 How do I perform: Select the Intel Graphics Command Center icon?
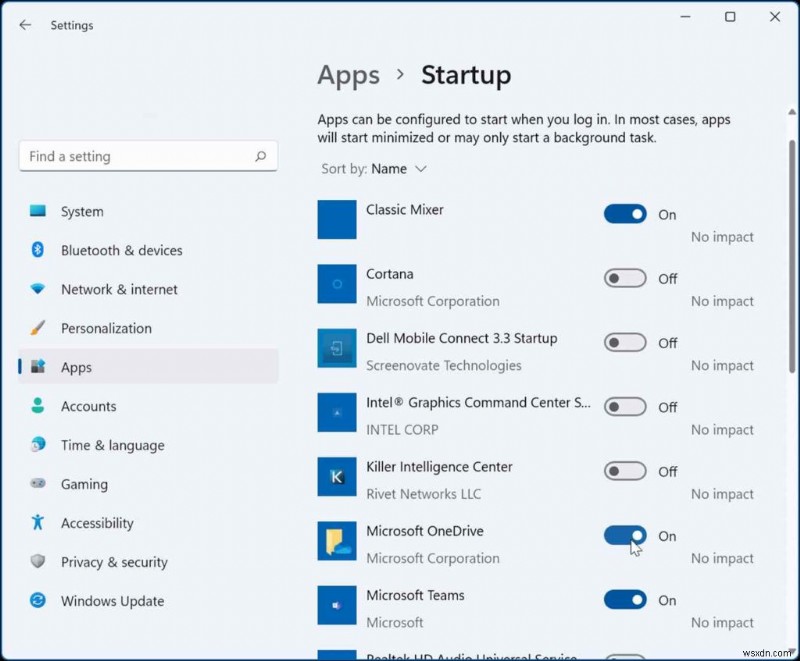(336, 413)
